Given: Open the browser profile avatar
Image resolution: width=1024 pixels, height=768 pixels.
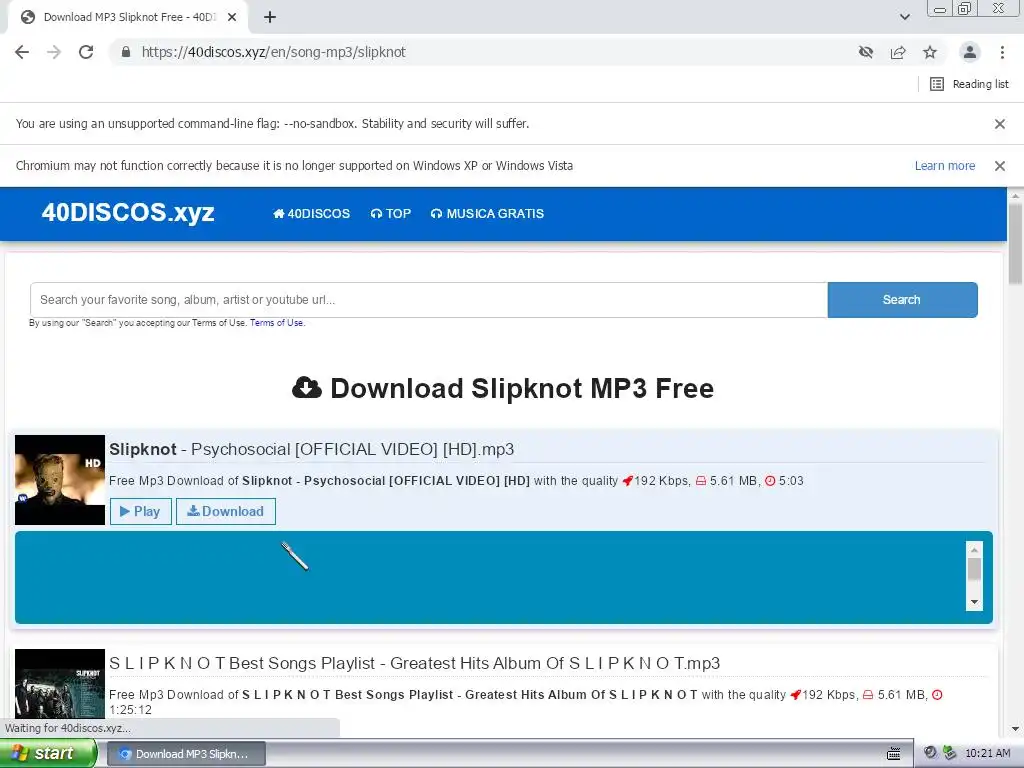Looking at the screenshot, I should 970,52.
